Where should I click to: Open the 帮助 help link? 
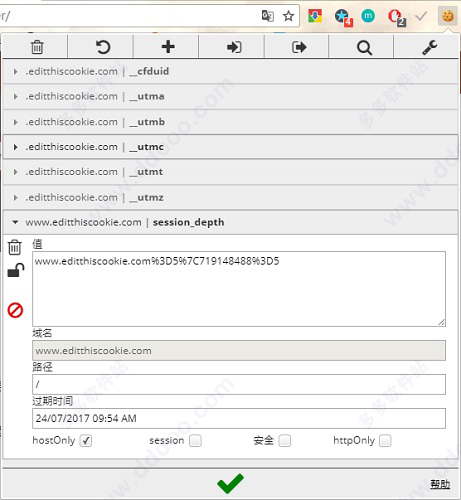tap(440, 484)
